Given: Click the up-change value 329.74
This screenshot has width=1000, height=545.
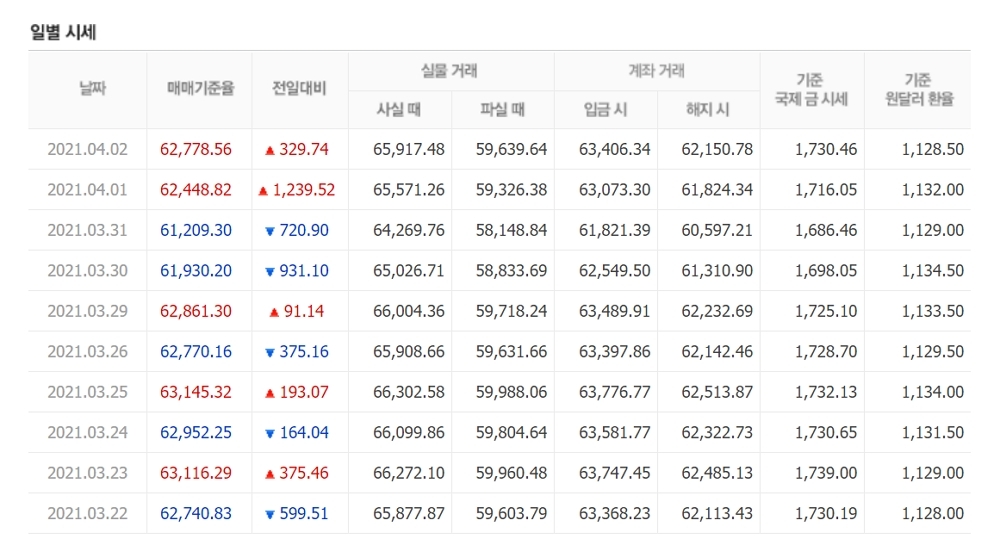Looking at the screenshot, I should pos(304,149).
